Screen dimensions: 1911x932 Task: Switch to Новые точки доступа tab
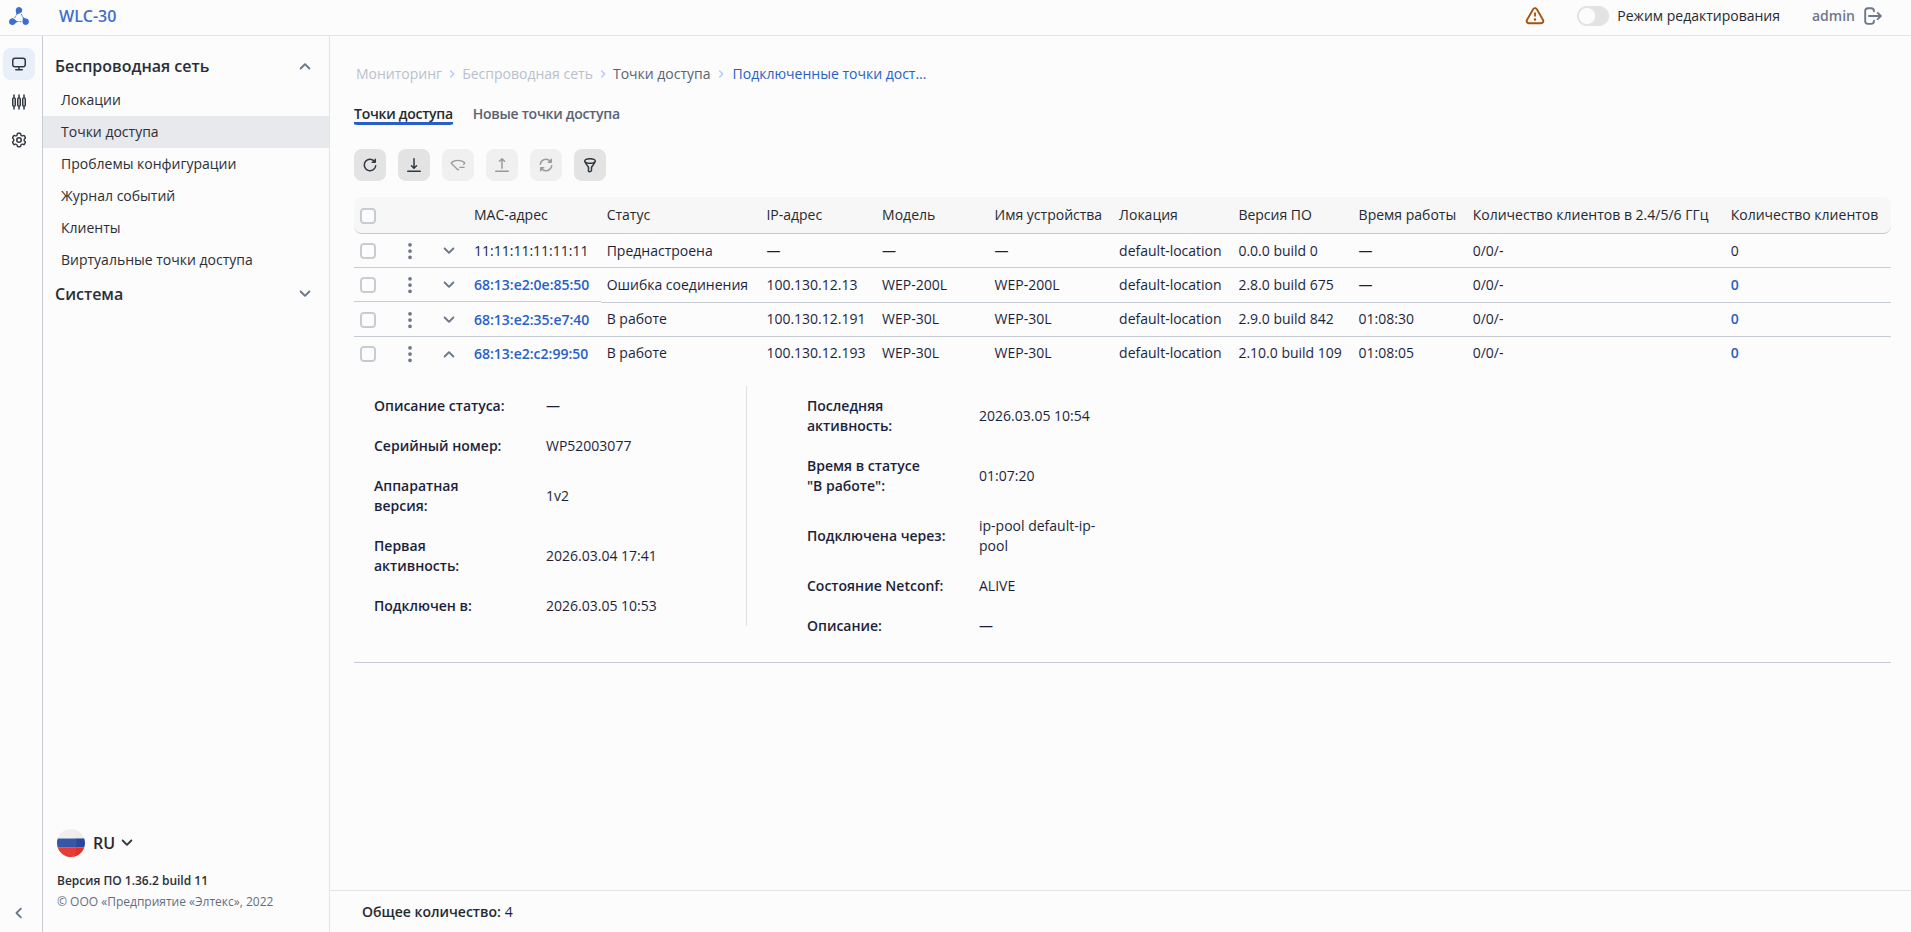[546, 114]
